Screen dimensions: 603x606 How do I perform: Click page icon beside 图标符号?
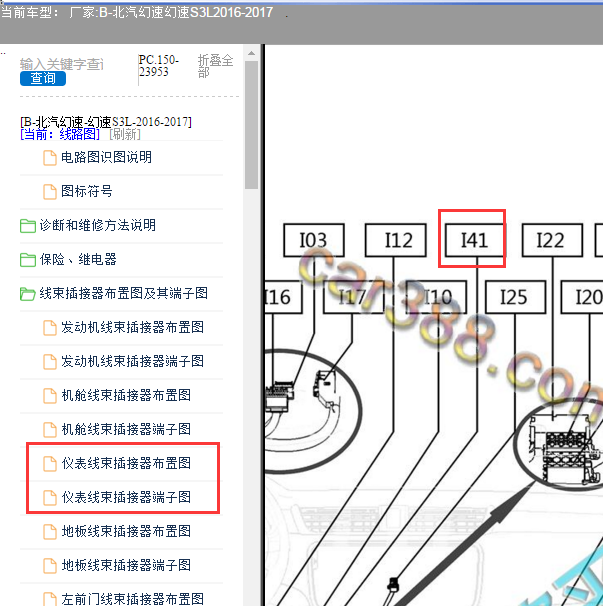(x=49, y=192)
